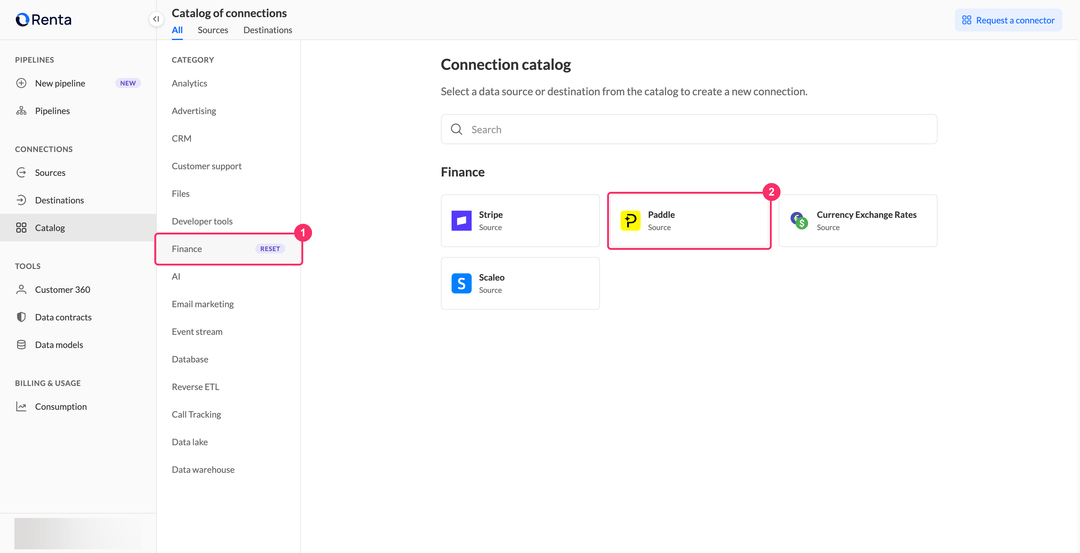
Task: Open New pipeline in sidebar
Action: pos(78,83)
